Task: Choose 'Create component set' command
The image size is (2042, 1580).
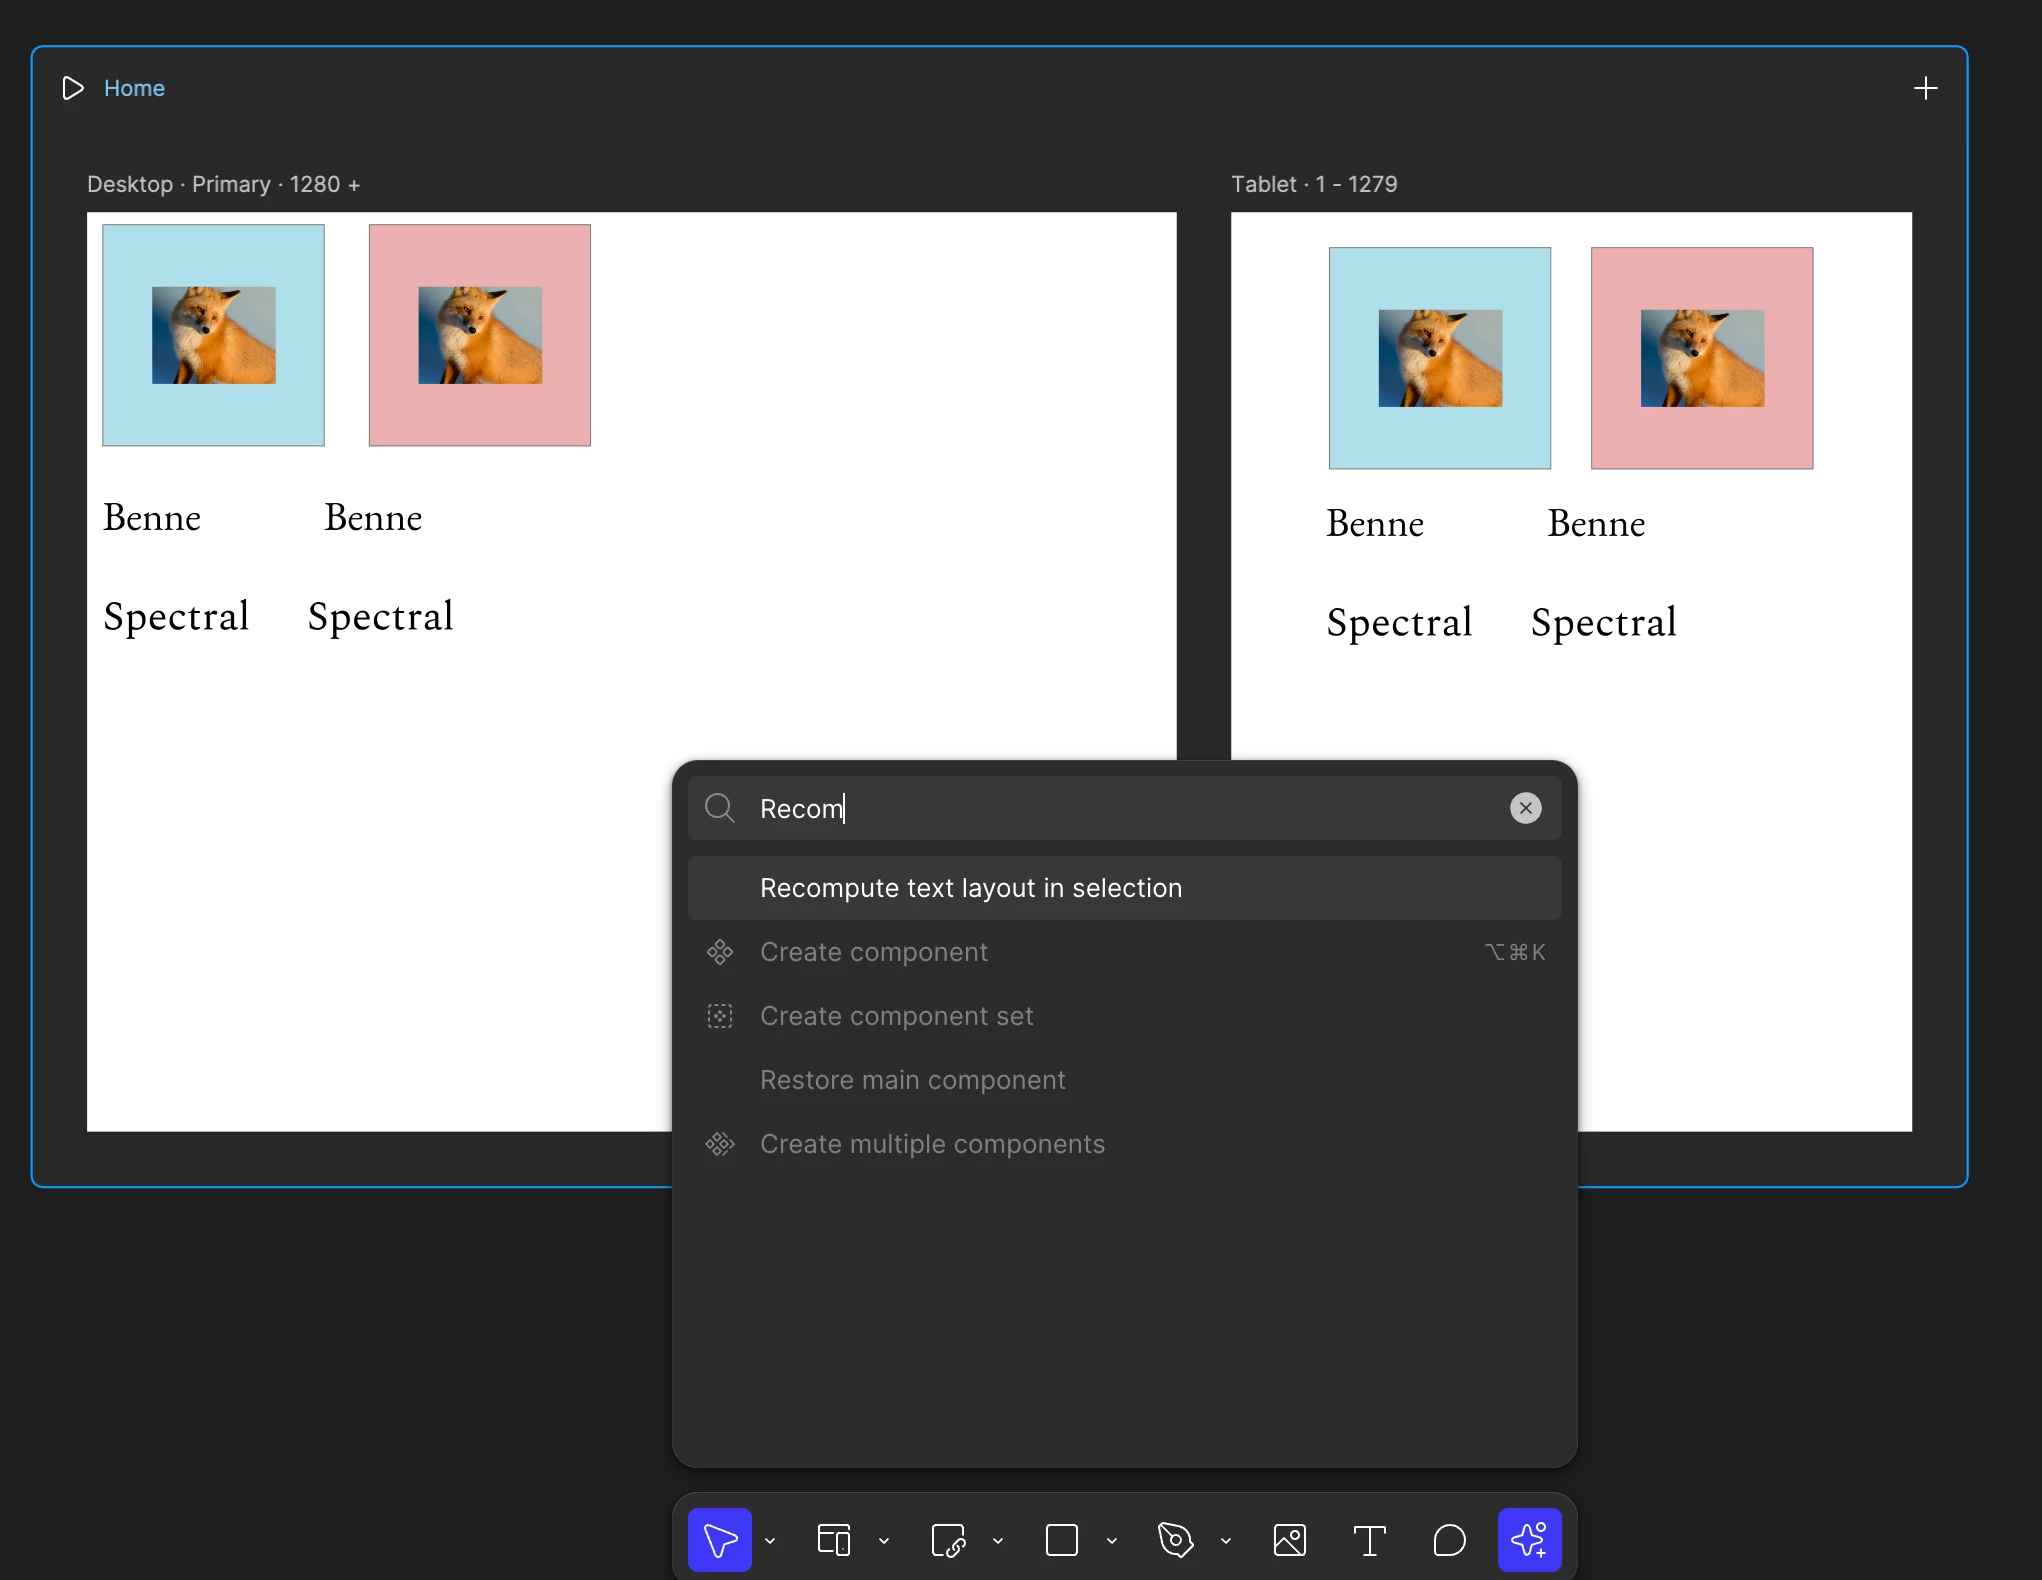Action: pos(896,1016)
